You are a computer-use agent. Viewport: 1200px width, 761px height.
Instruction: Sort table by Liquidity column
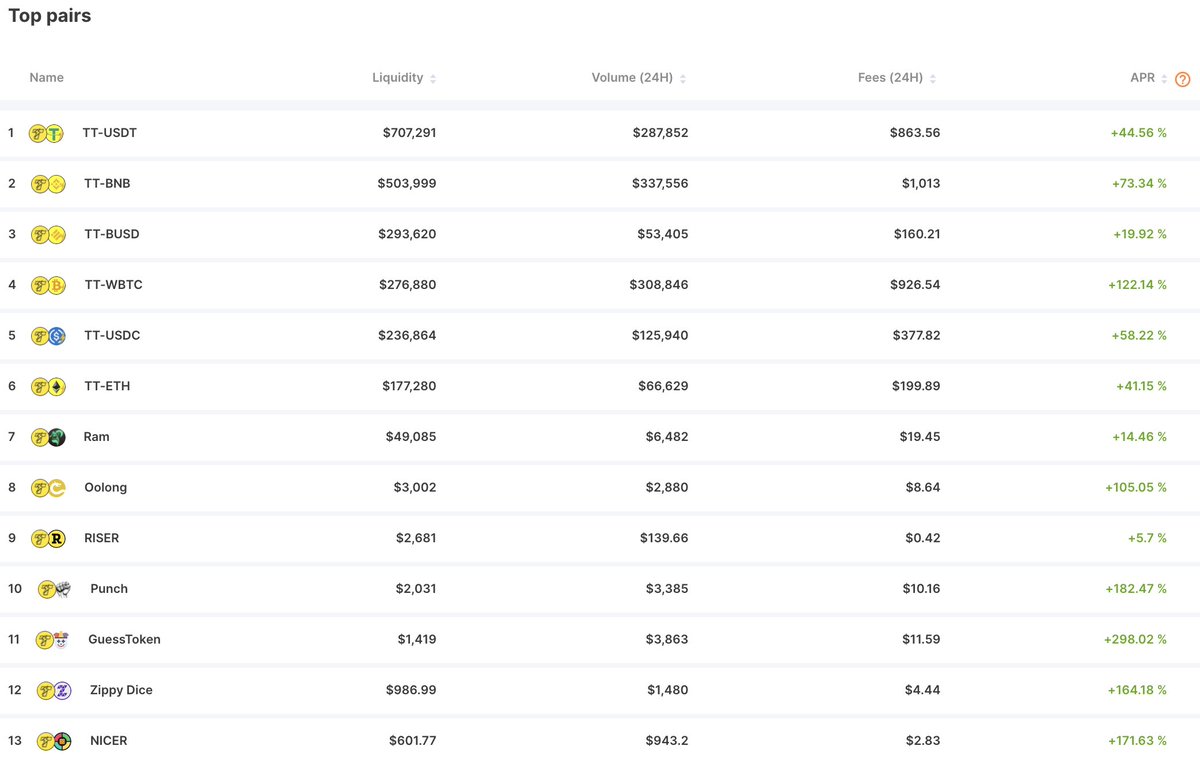click(x=404, y=78)
